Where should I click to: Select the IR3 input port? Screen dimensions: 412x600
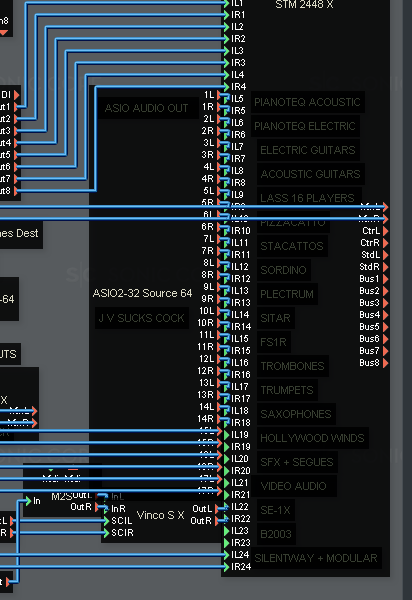click(x=226, y=63)
